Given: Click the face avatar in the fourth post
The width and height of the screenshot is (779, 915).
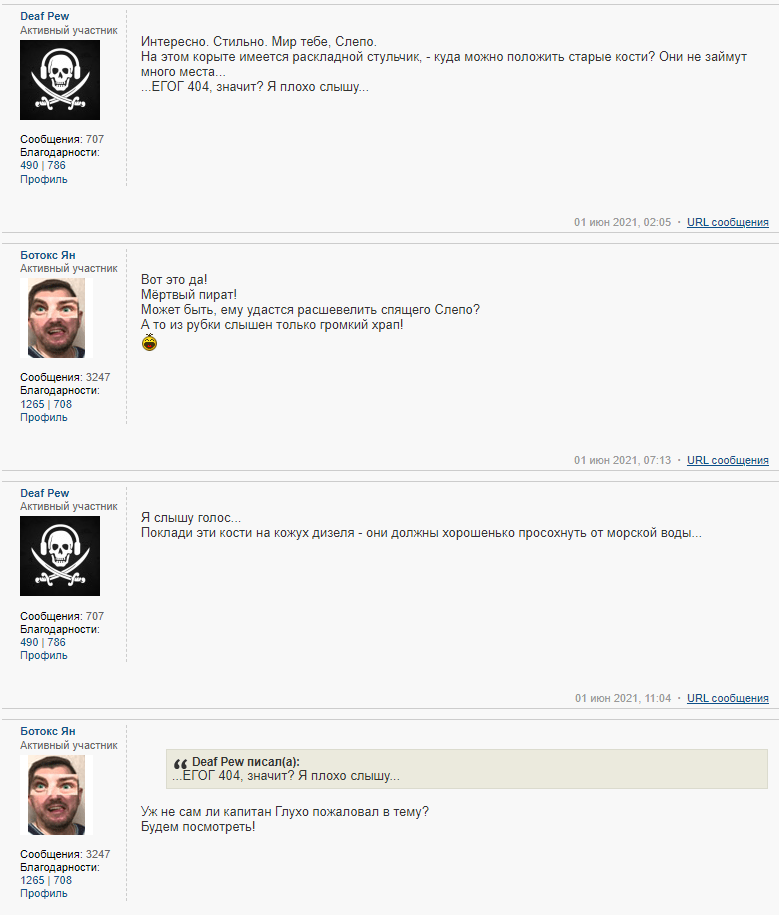Looking at the screenshot, I should [57, 795].
